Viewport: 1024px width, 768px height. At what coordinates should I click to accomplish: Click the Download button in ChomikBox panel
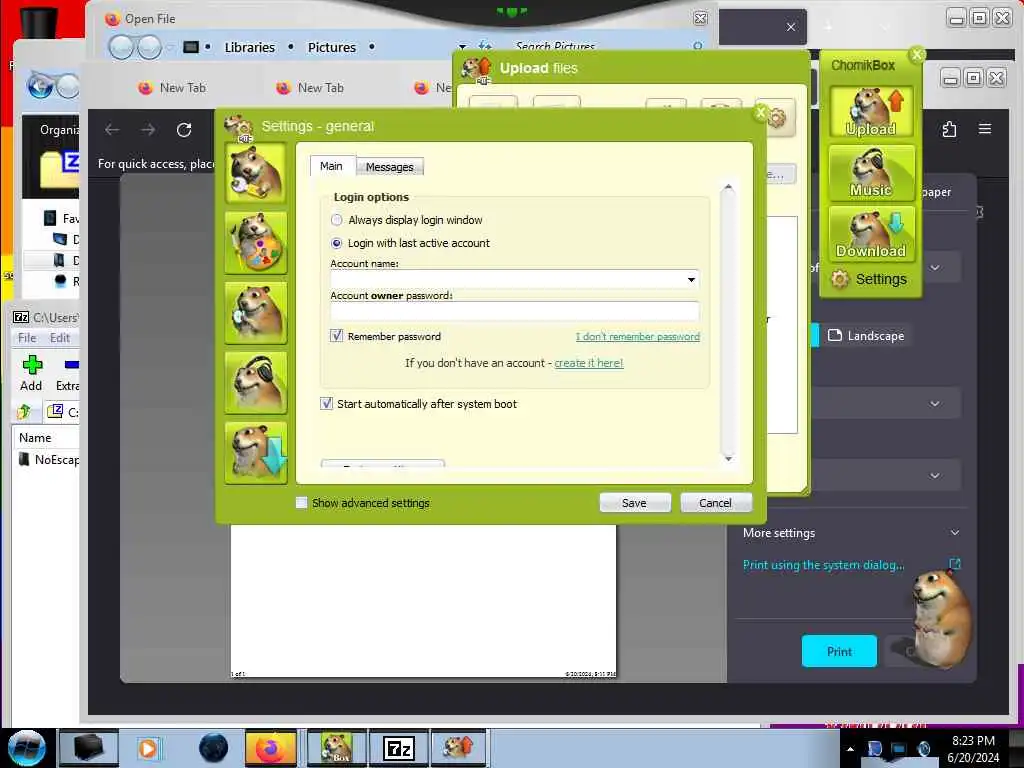click(x=871, y=234)
